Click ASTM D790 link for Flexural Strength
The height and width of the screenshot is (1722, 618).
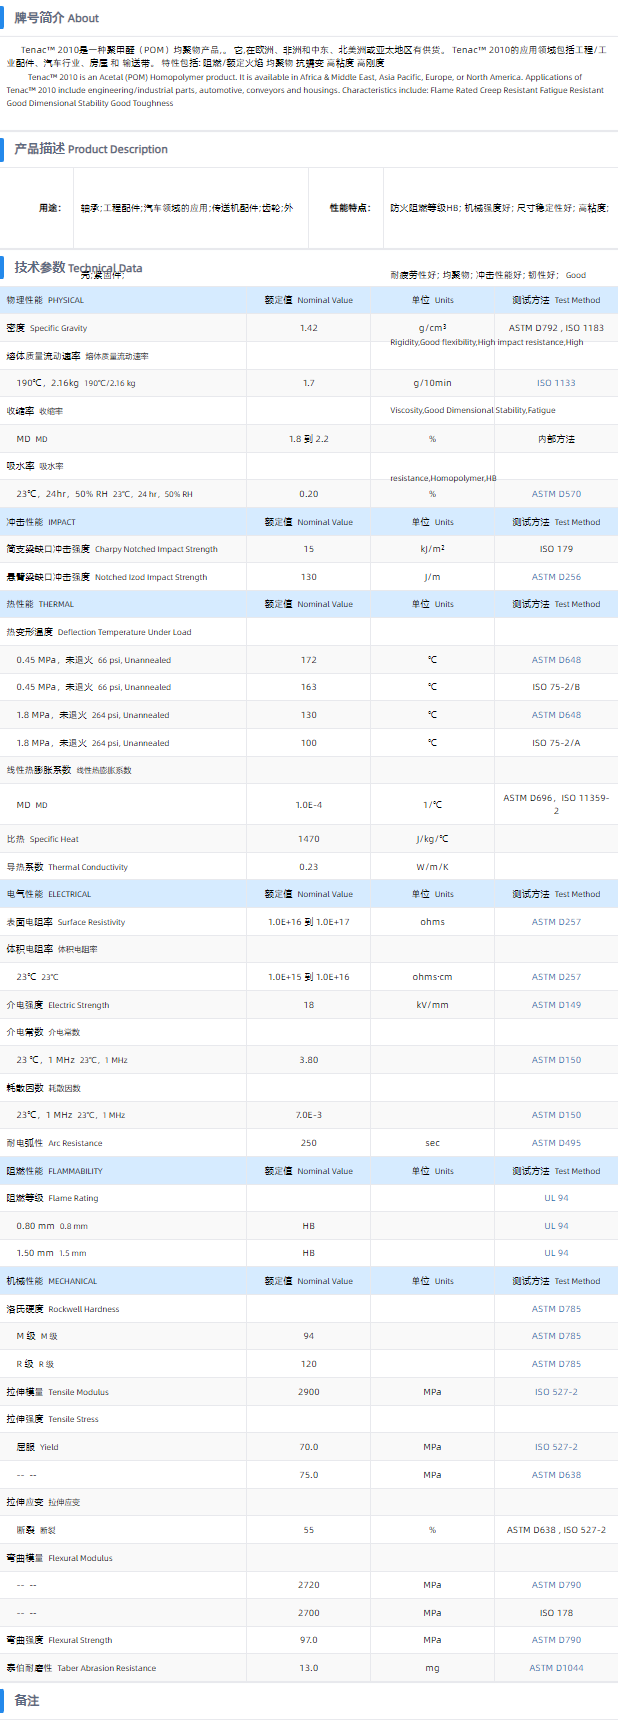(x=556, y=1640)
